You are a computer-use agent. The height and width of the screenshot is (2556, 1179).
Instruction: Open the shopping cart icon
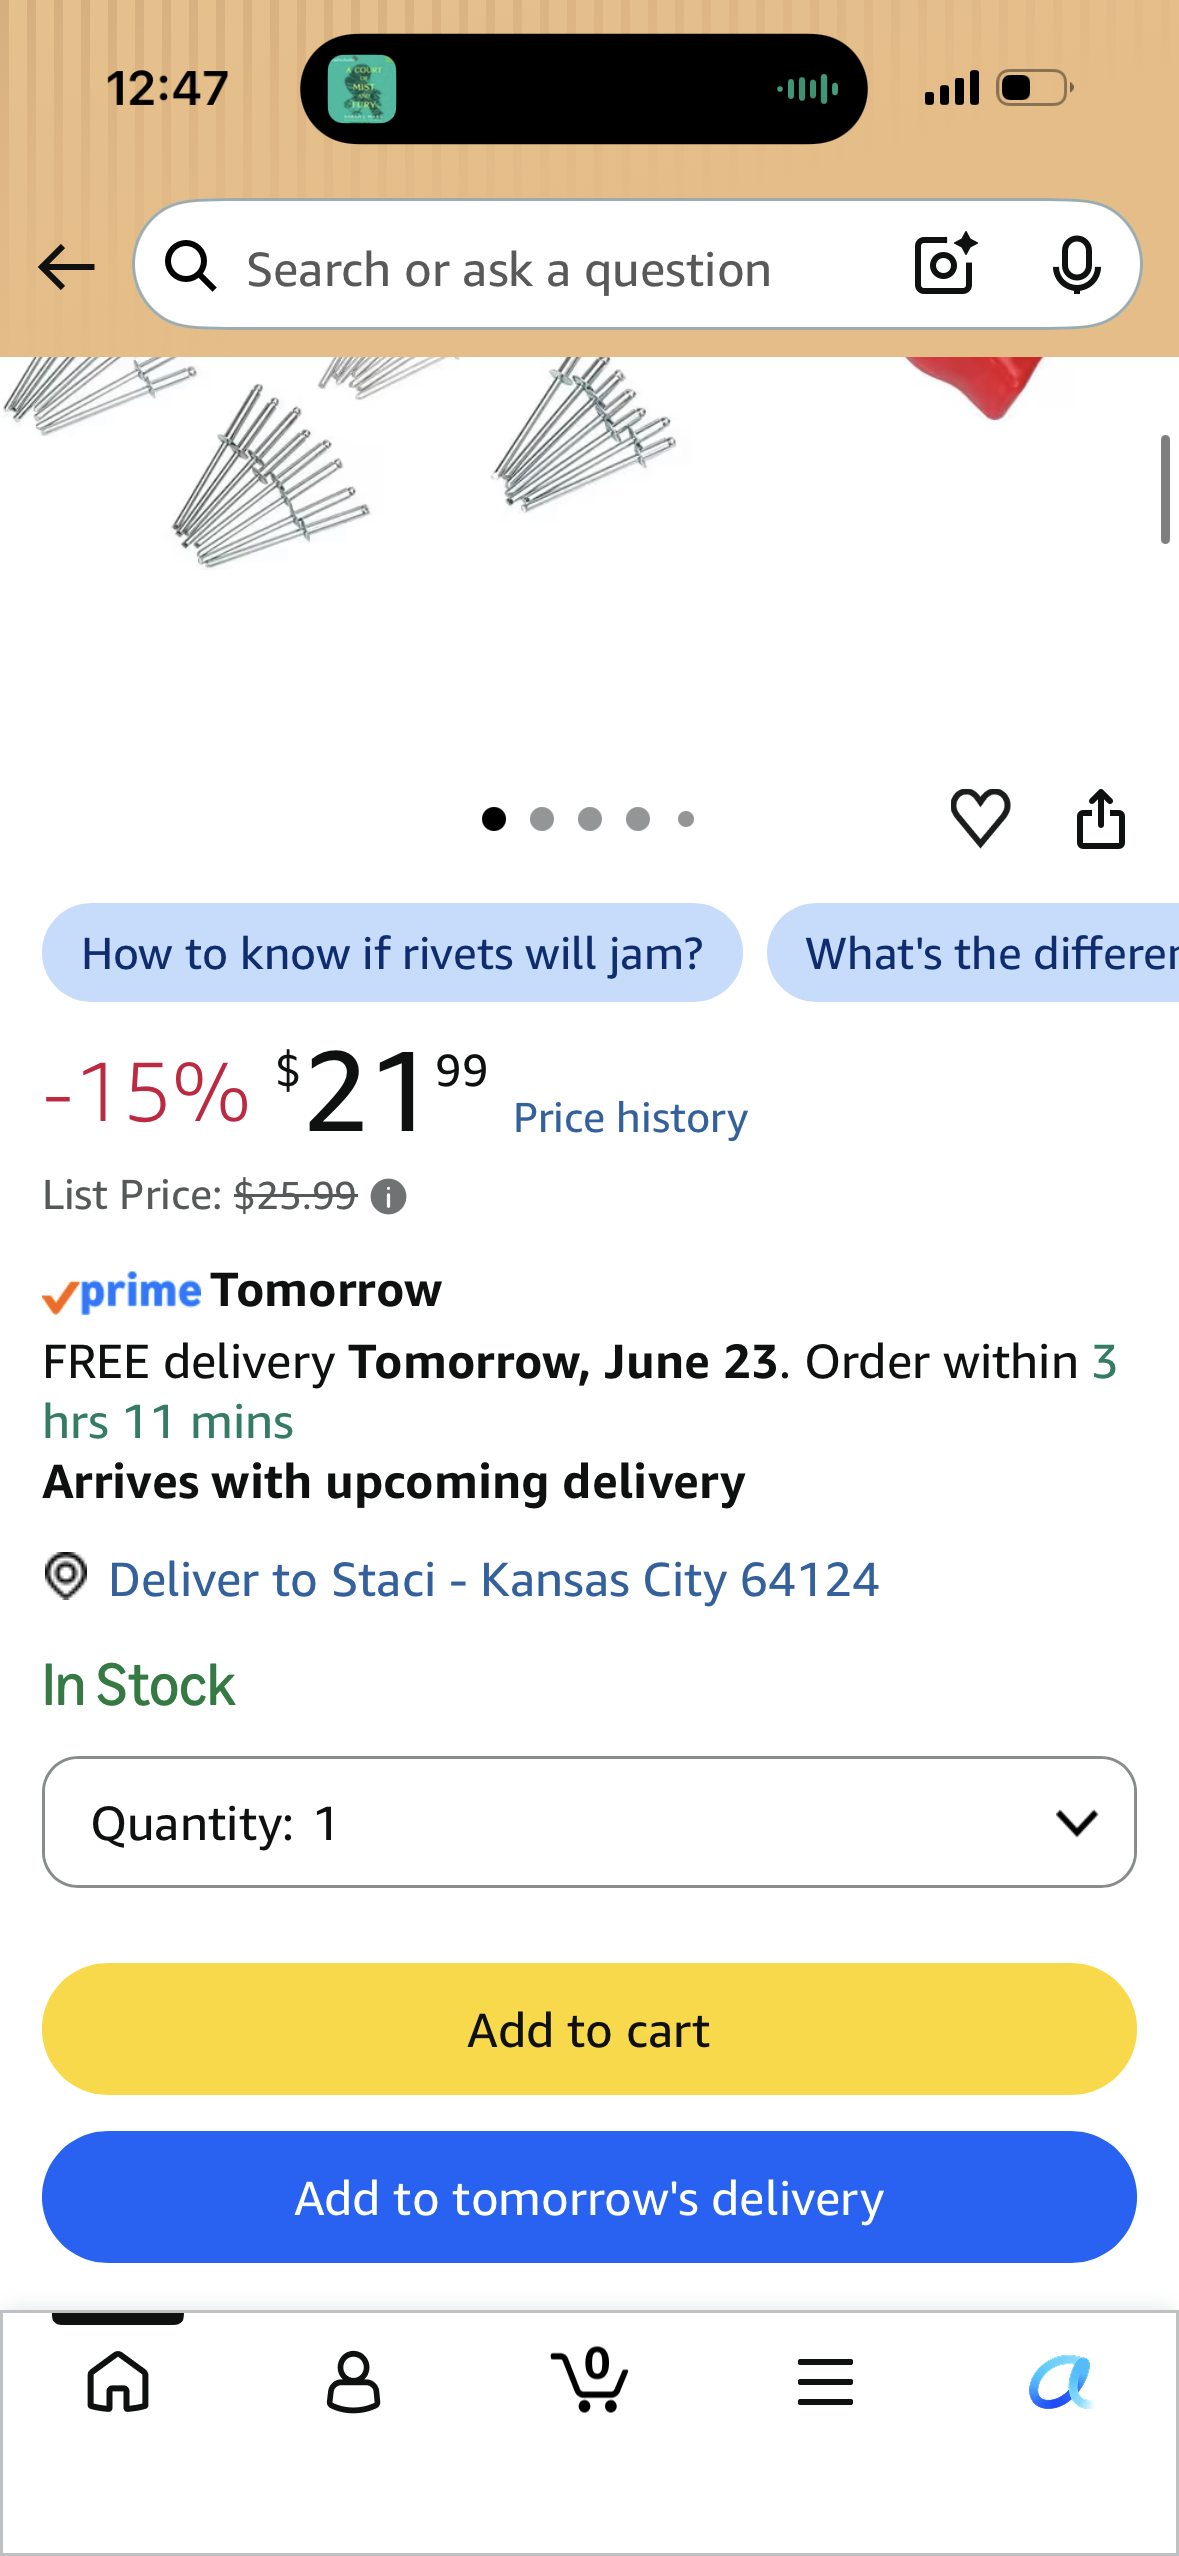[590, 2379]
